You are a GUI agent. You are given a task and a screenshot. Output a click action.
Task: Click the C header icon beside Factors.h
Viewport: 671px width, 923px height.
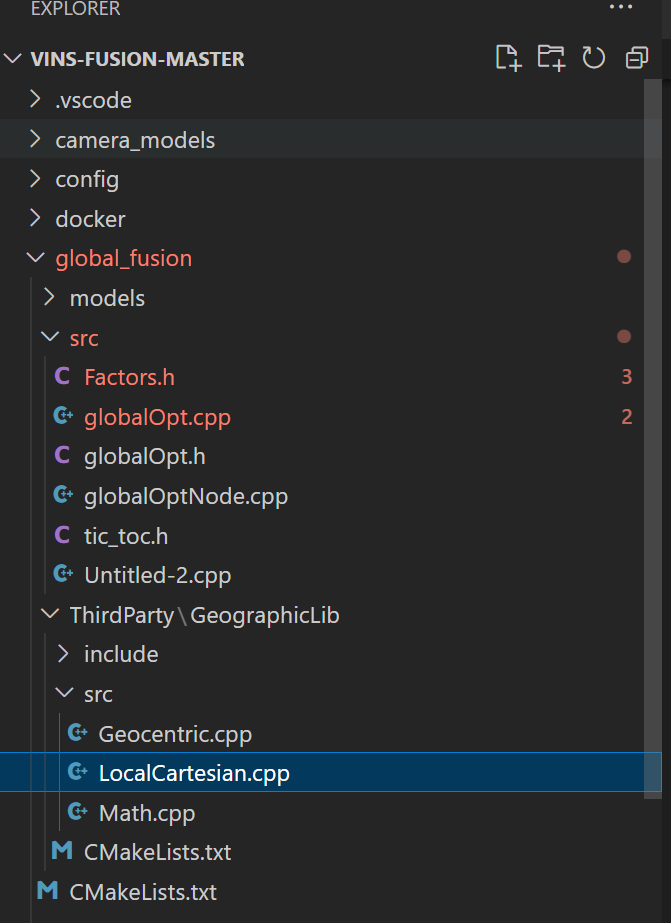click(63, 377)
